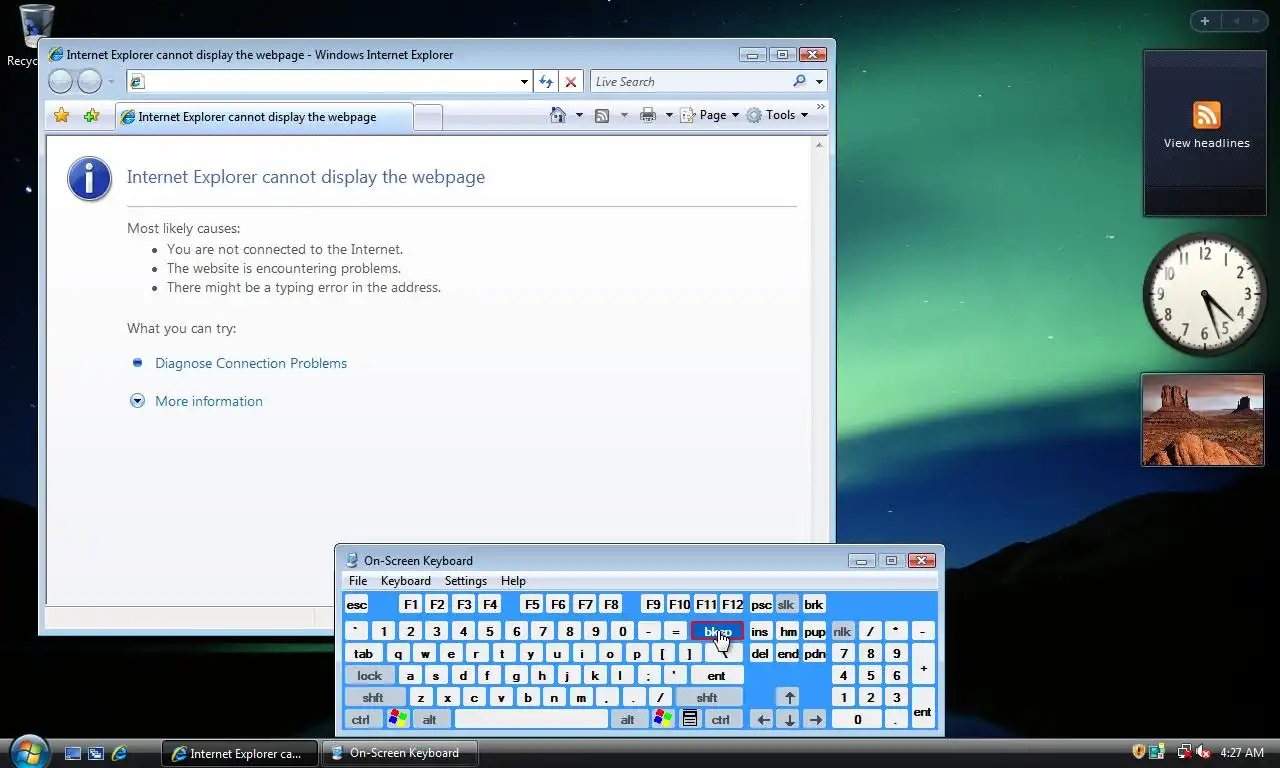Click the blue information icon on the error page
Image resolution: width=1280 pixels, height=768 pixels.
[89, 179]
